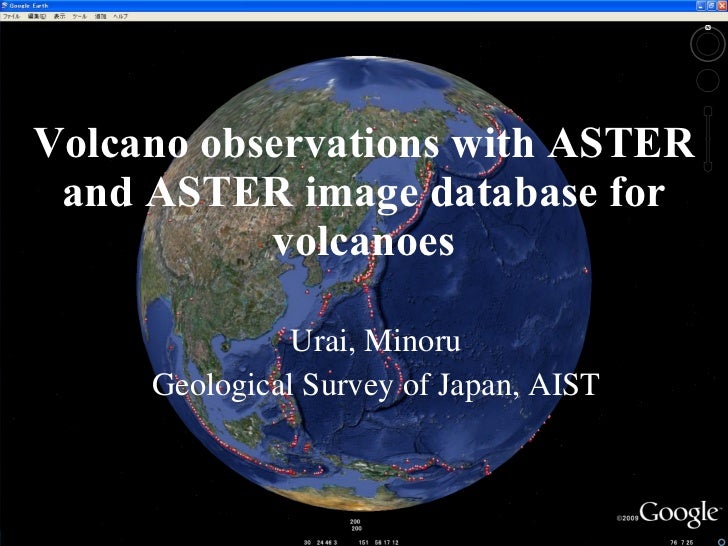Click the N north marker on the compass
Viewport: 728px width, 546px height.
pos(708,28)
